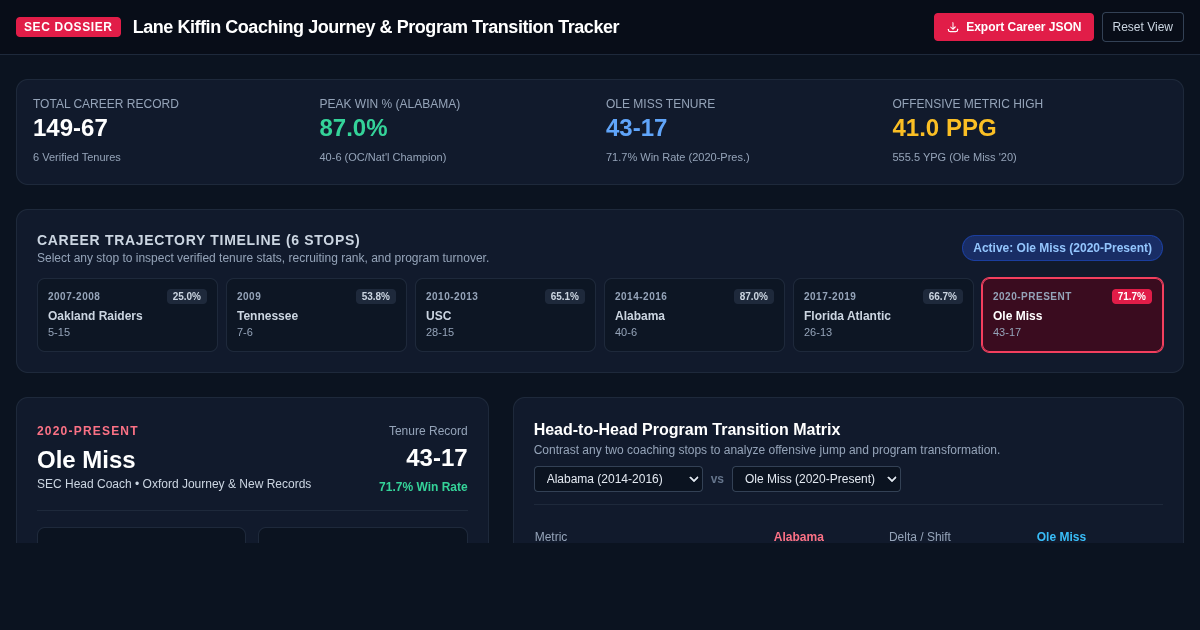Viewport: 1200px width, 630px height.
Task: Click the 53.8% badge on Tennessee card
Action: pyautogui.click(x=376, y=297)
